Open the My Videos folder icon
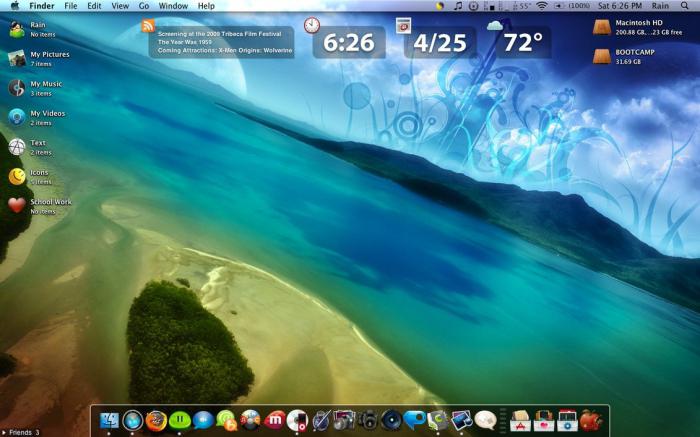Image resolution: width=700 pixels, height=437 pixels. point(17,117)
